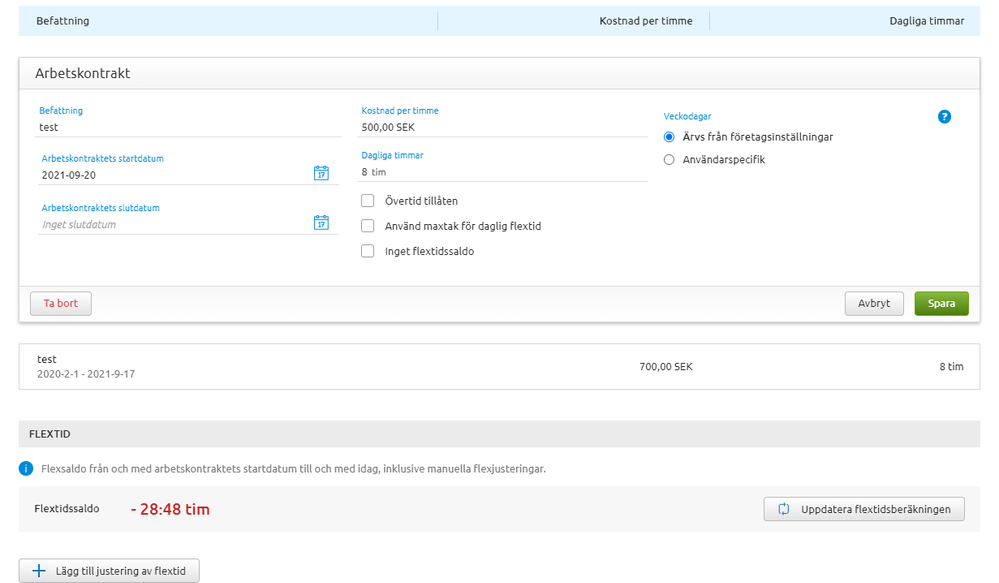This screenshot has width=999, height=583.
Task: Choose the Användarspecifik radio option
Action: coord(670,160)
